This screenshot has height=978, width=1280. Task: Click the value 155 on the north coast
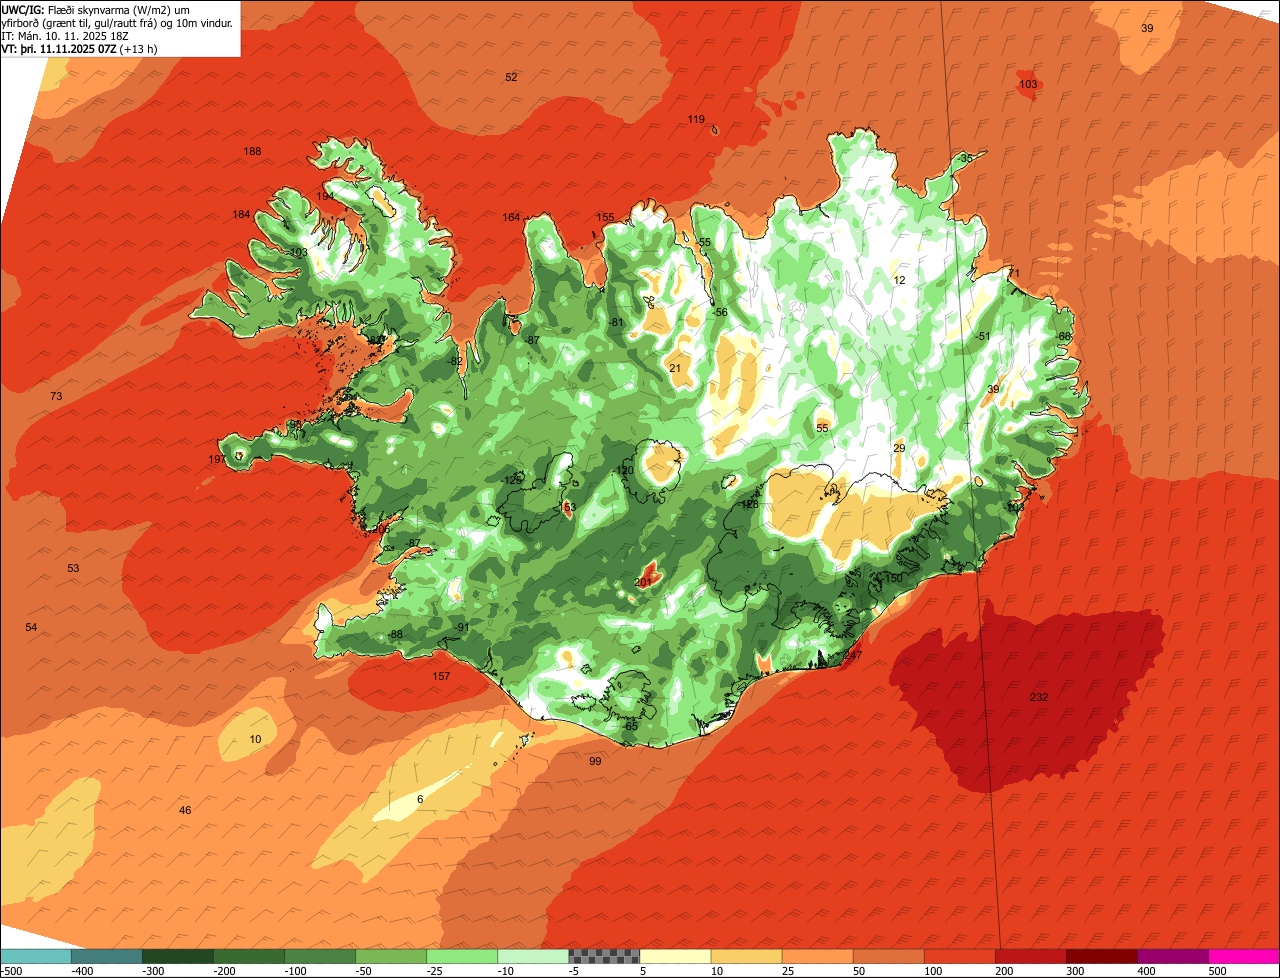coord(605,217)
